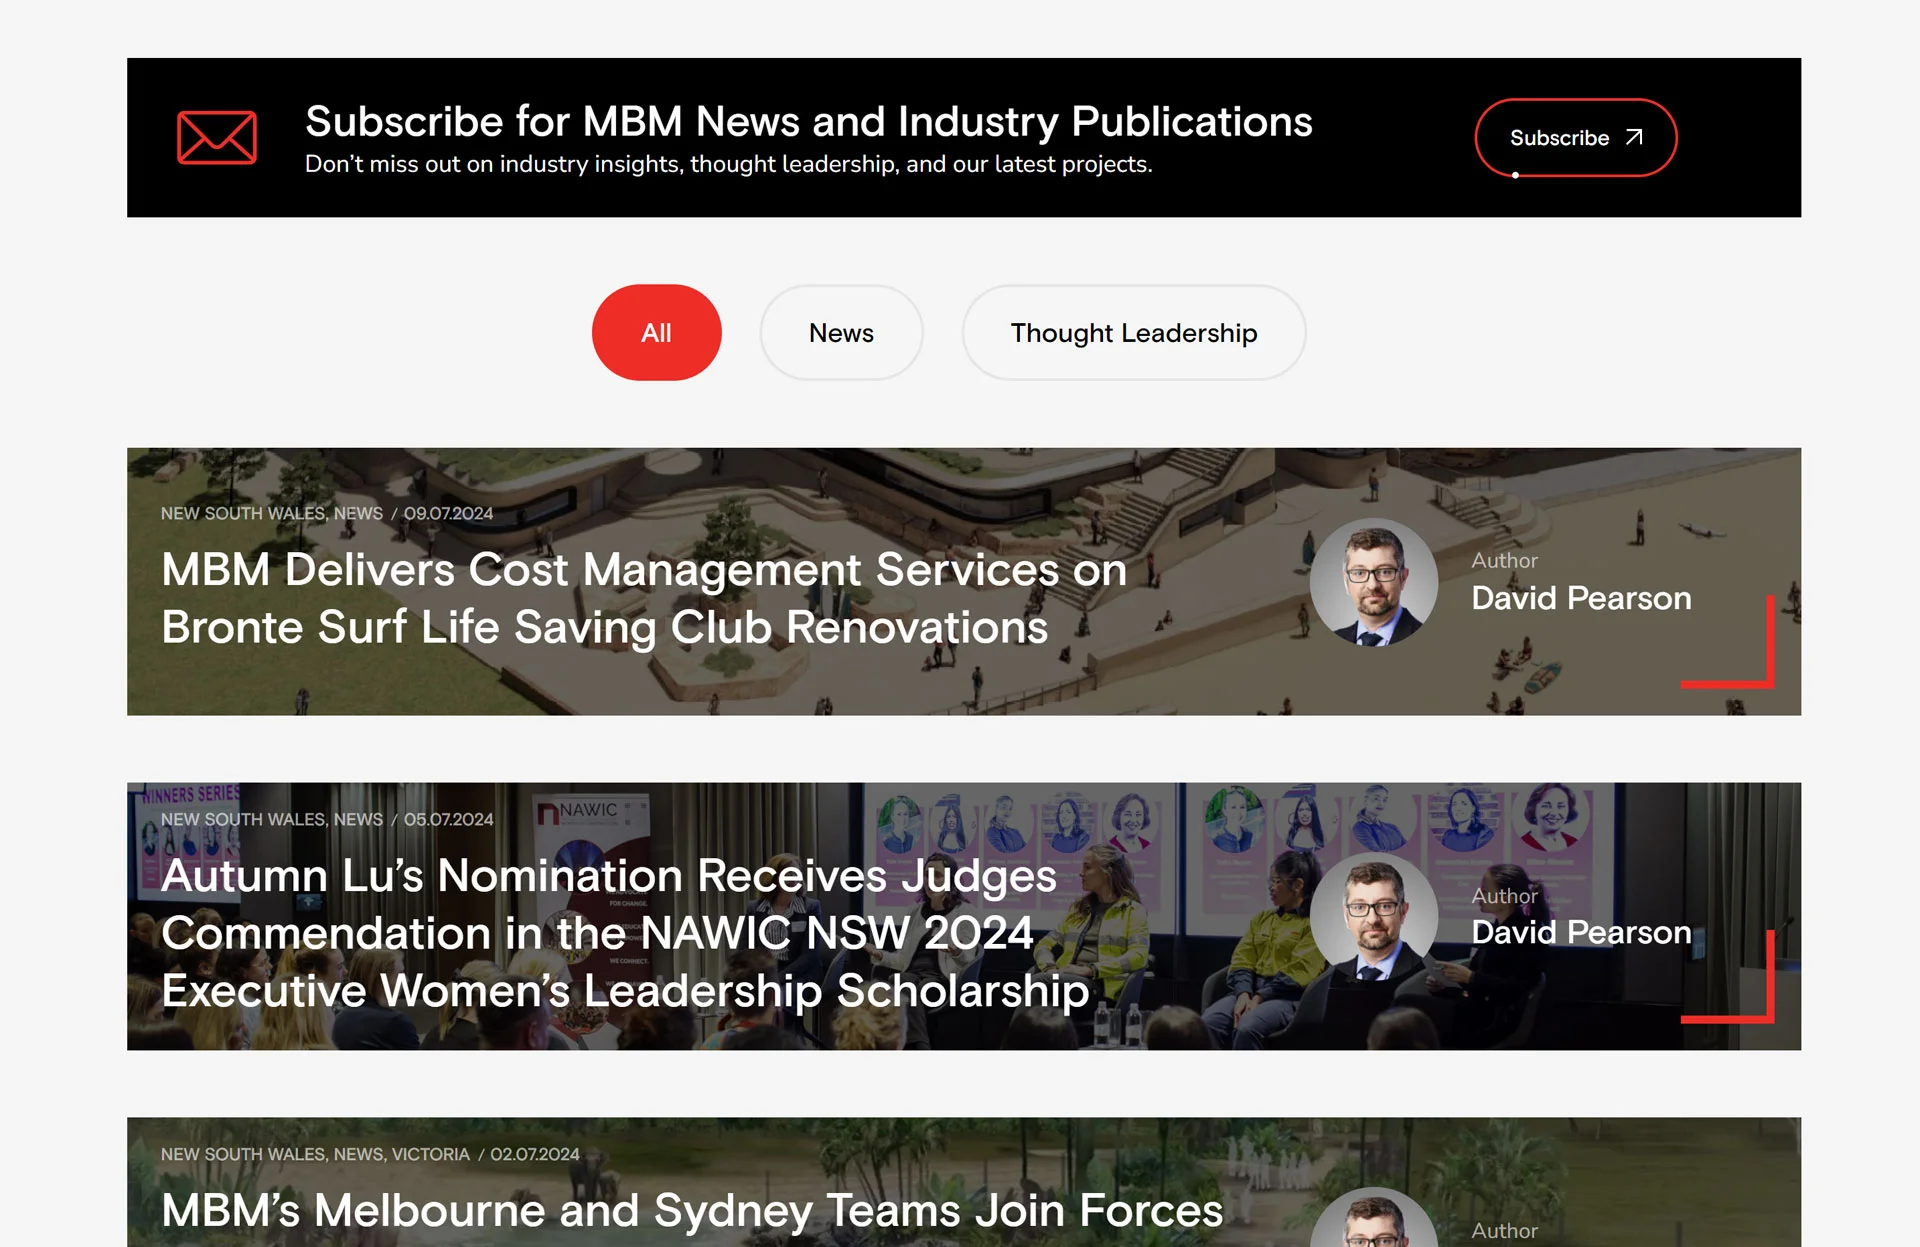The image size is (1920, 1247).
Task: Select the All filter tab
Action: pos(656,332)
